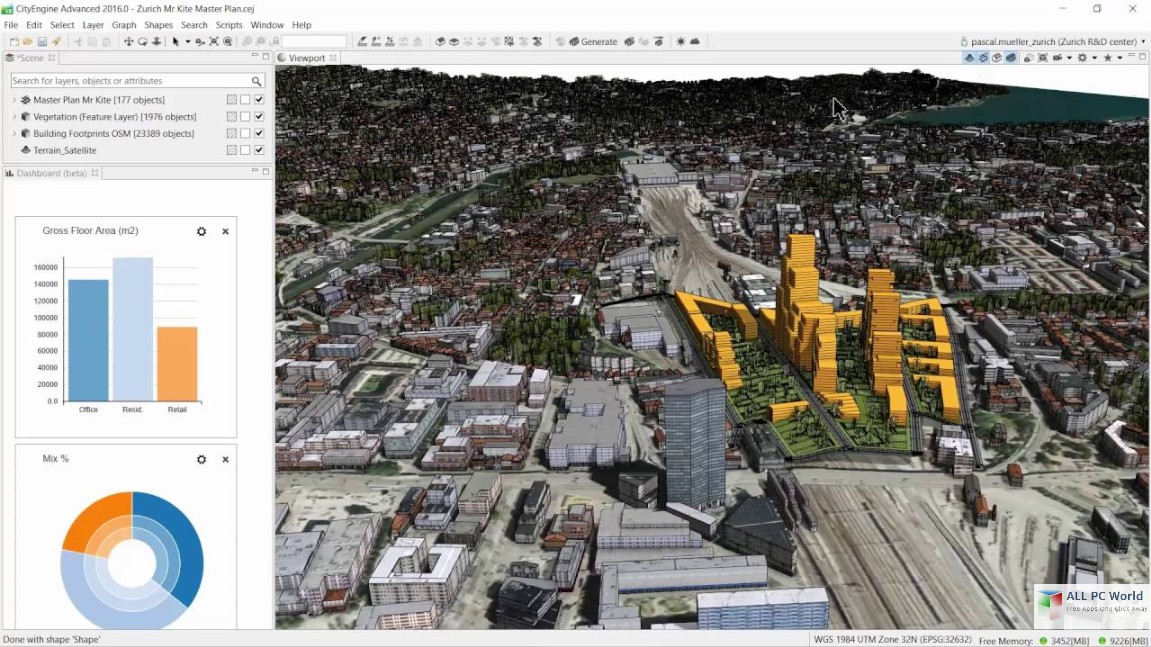
Task: Select the arrow Selection tool
Action: 175,42
